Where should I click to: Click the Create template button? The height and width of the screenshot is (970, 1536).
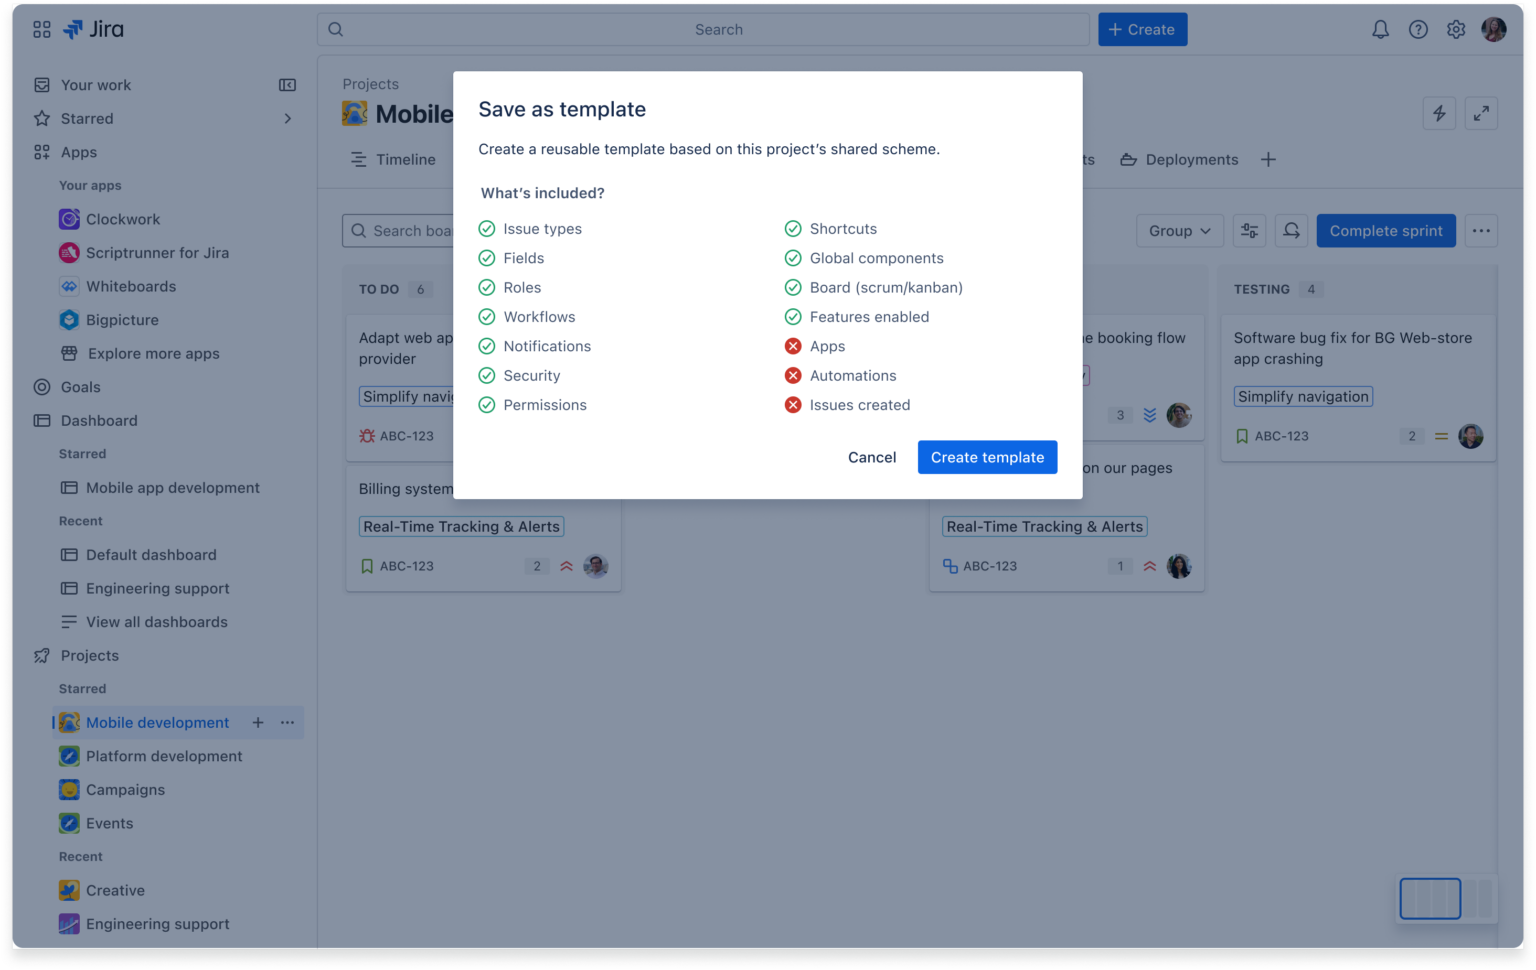[987, 457]
